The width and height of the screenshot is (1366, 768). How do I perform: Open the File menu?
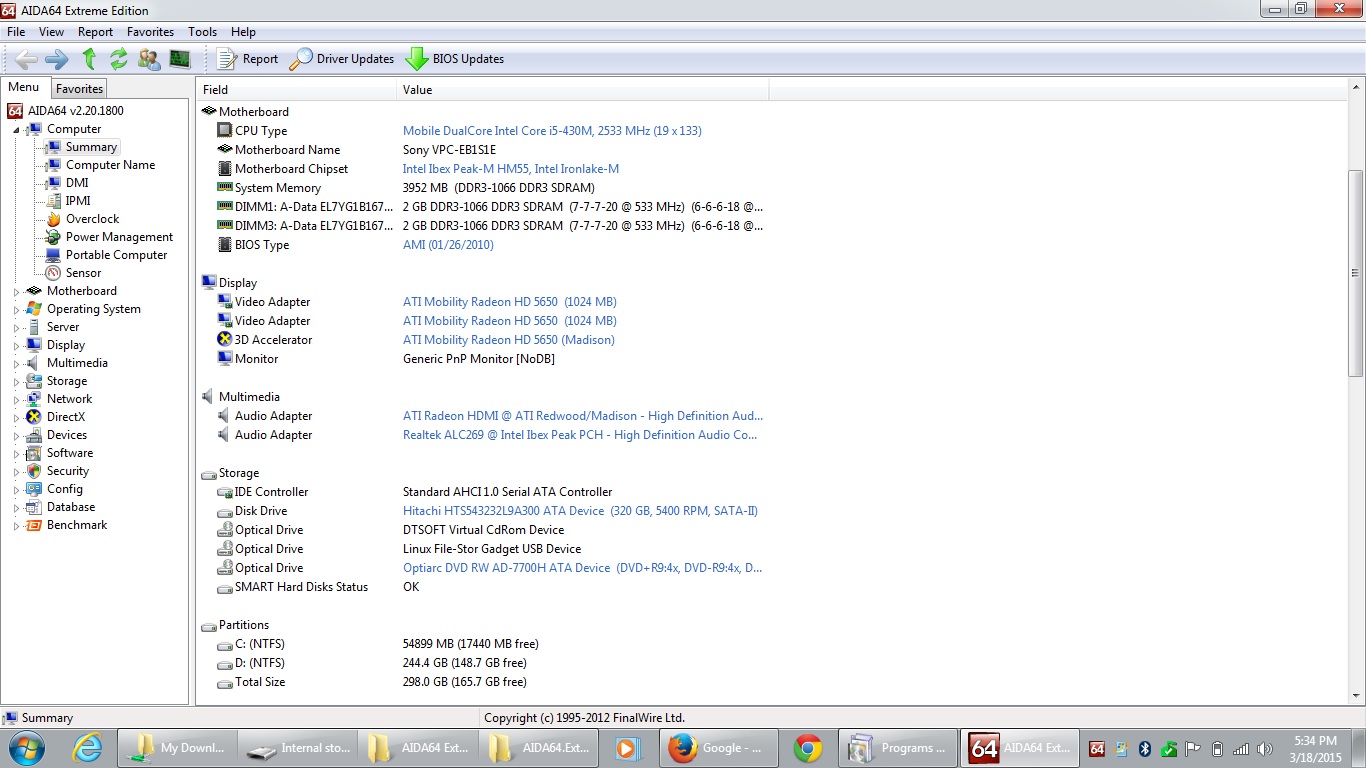[16, 32]
